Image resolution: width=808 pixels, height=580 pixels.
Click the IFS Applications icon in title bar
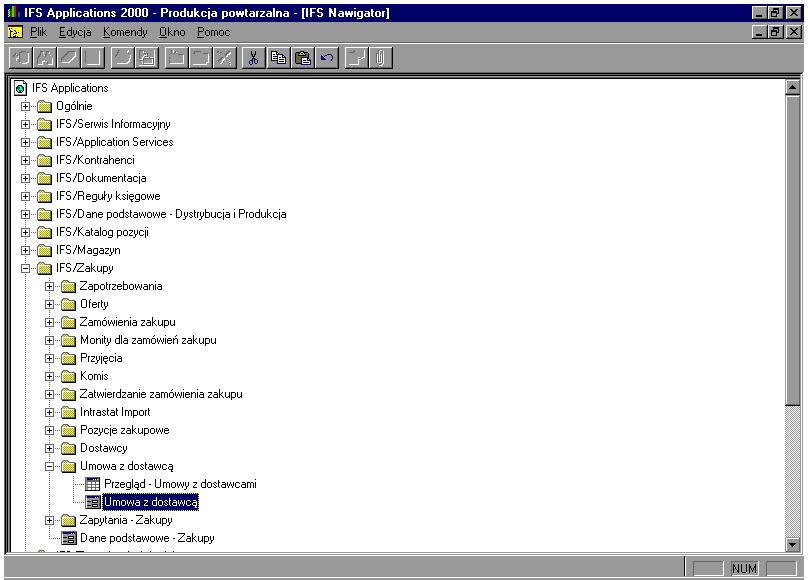pyautogui.click(x=13, y=12)
